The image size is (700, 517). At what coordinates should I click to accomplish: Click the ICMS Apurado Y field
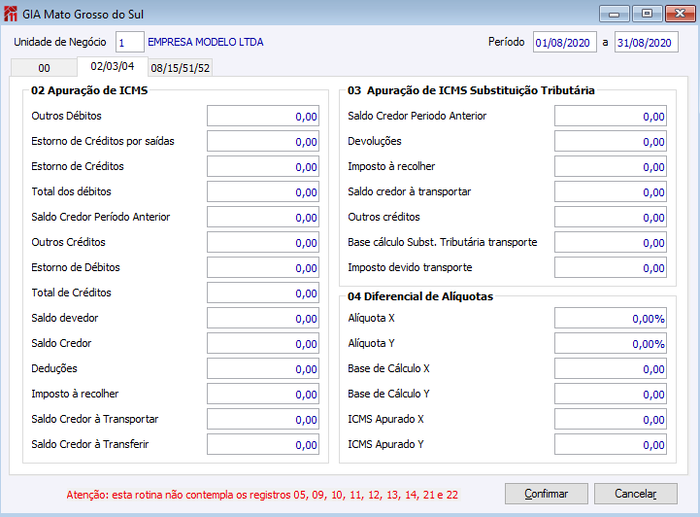(610, 445)
